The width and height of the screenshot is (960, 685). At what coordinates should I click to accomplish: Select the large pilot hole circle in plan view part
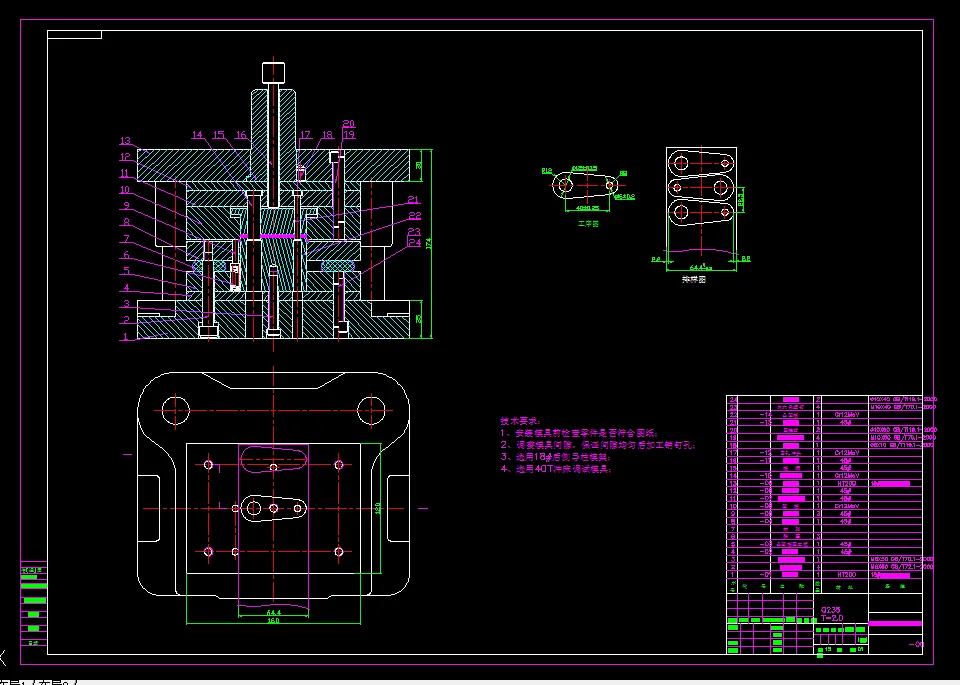pyautogui.click(x=252, y=508)
